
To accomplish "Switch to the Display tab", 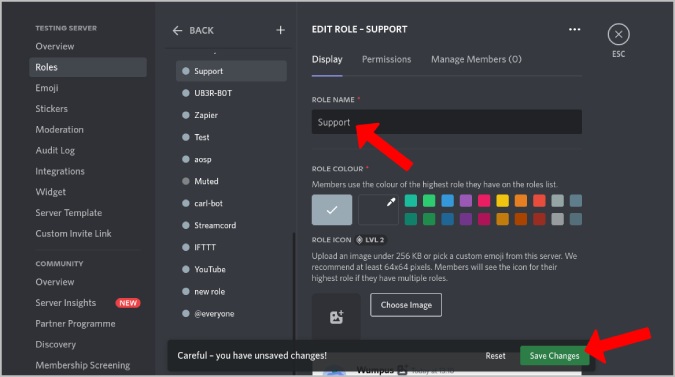I will [327, 59].
